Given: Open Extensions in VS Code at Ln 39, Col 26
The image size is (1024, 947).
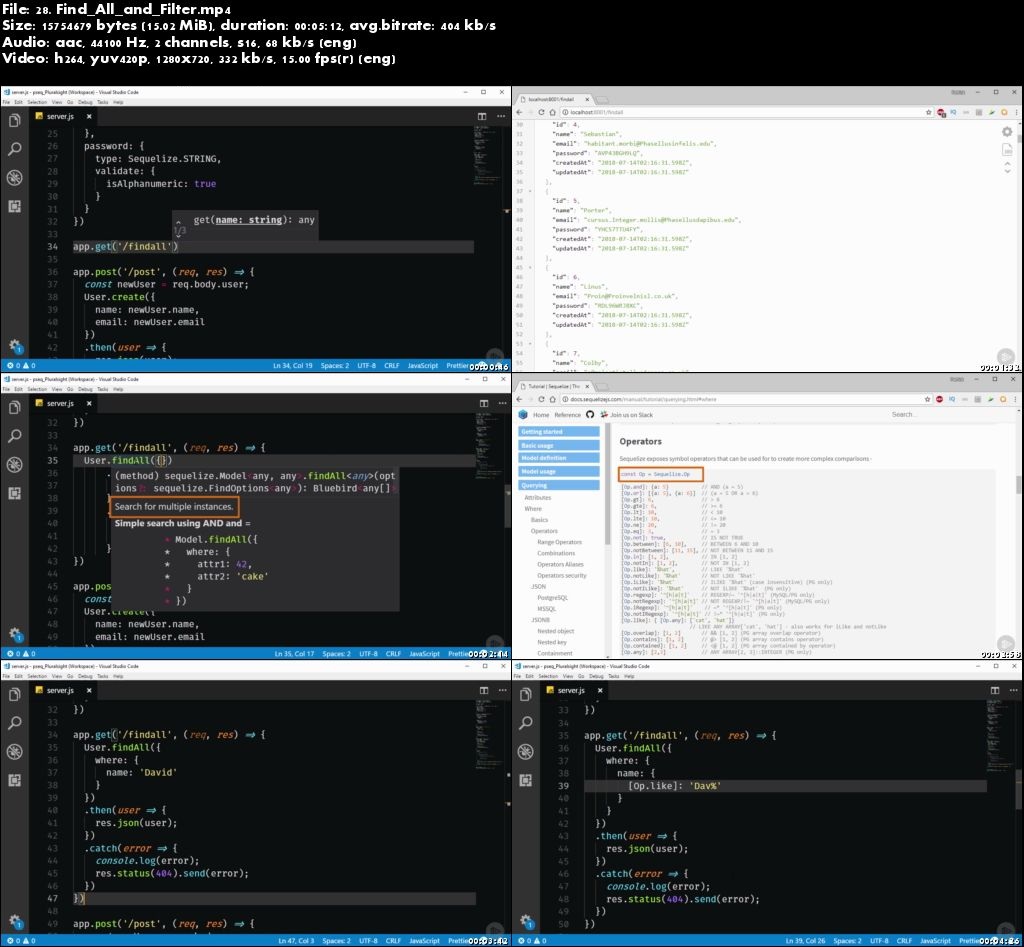Looking at the screenshot, I should pos(526,780).
